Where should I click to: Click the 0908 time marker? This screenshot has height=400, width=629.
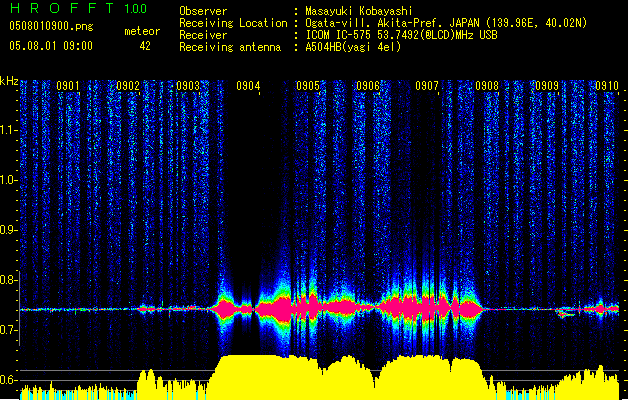tap(487, 86)
